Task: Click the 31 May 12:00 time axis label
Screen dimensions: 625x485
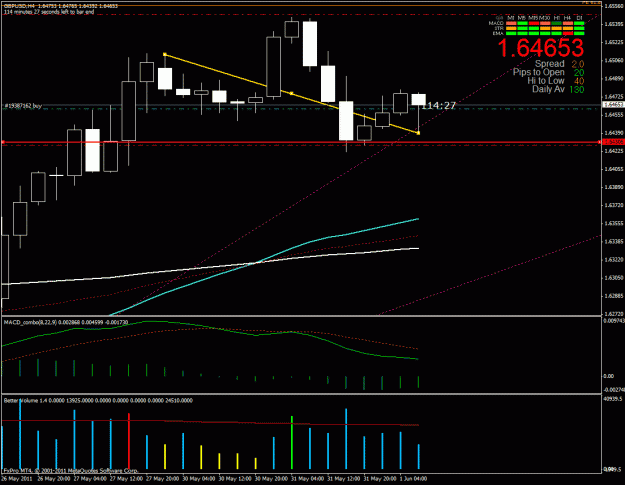Action: pyautogui.click(x=344, y=479)
